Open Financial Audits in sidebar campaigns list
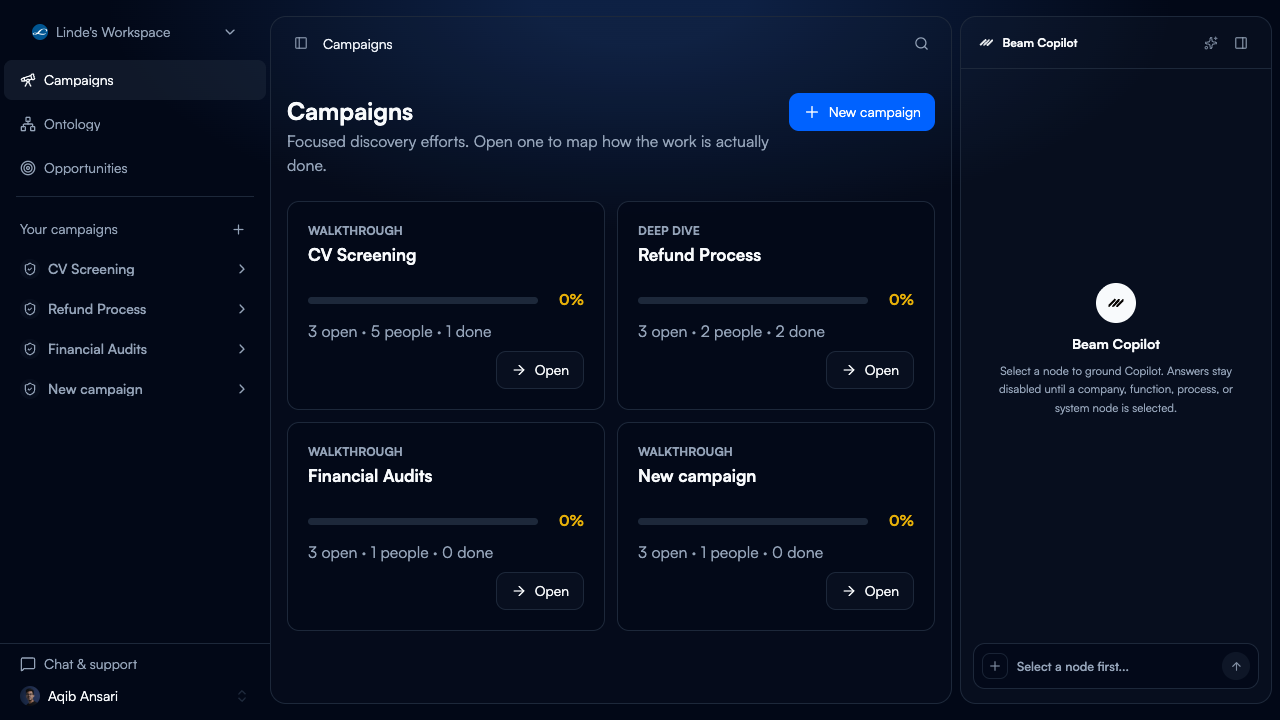This screenshot has width=1280, height=720. pos(135,349)
